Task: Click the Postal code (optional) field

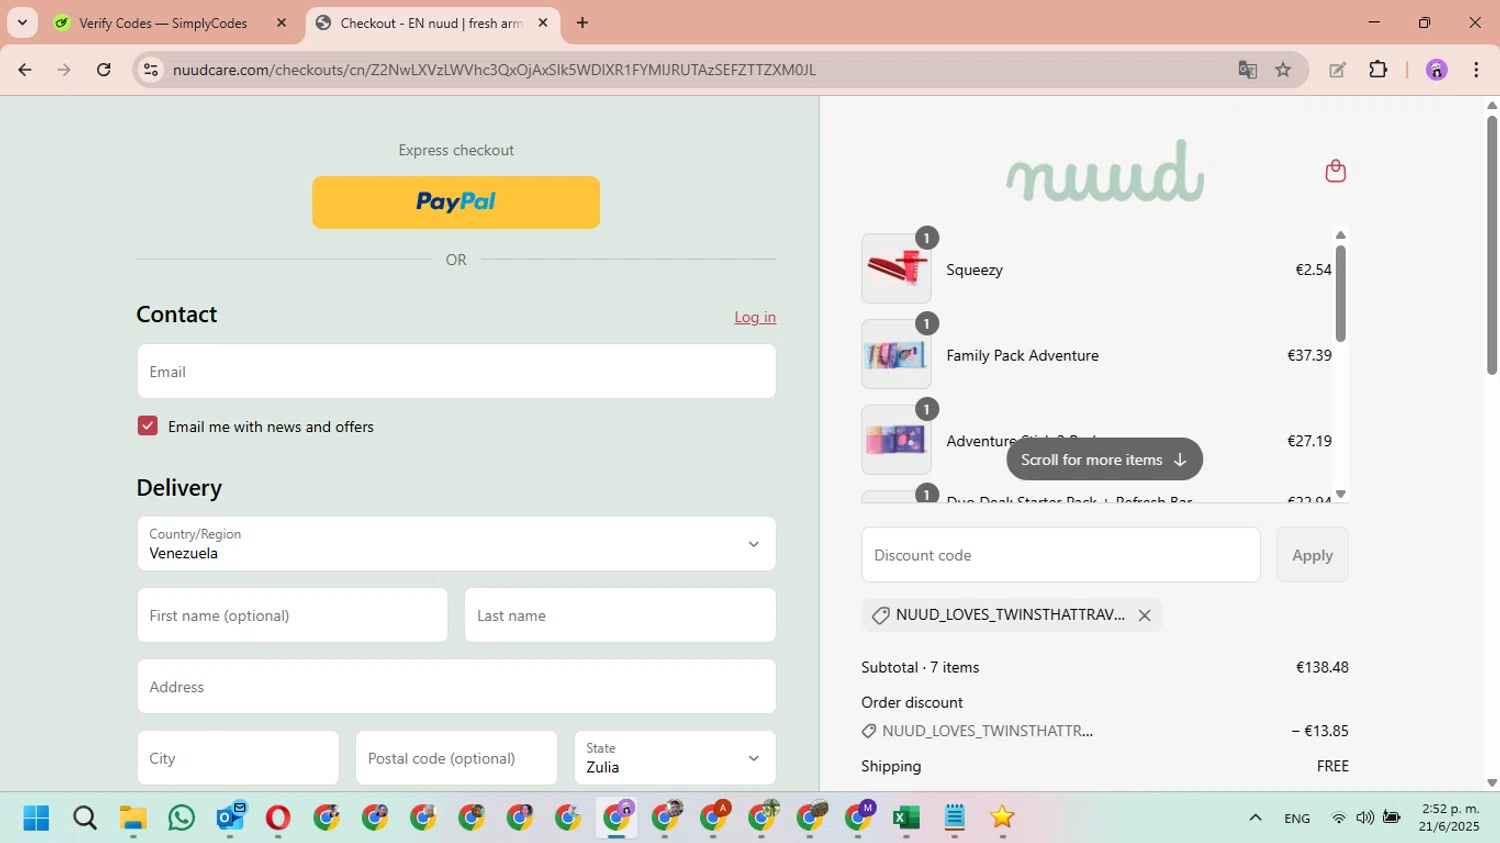Action: pos(456,758)
